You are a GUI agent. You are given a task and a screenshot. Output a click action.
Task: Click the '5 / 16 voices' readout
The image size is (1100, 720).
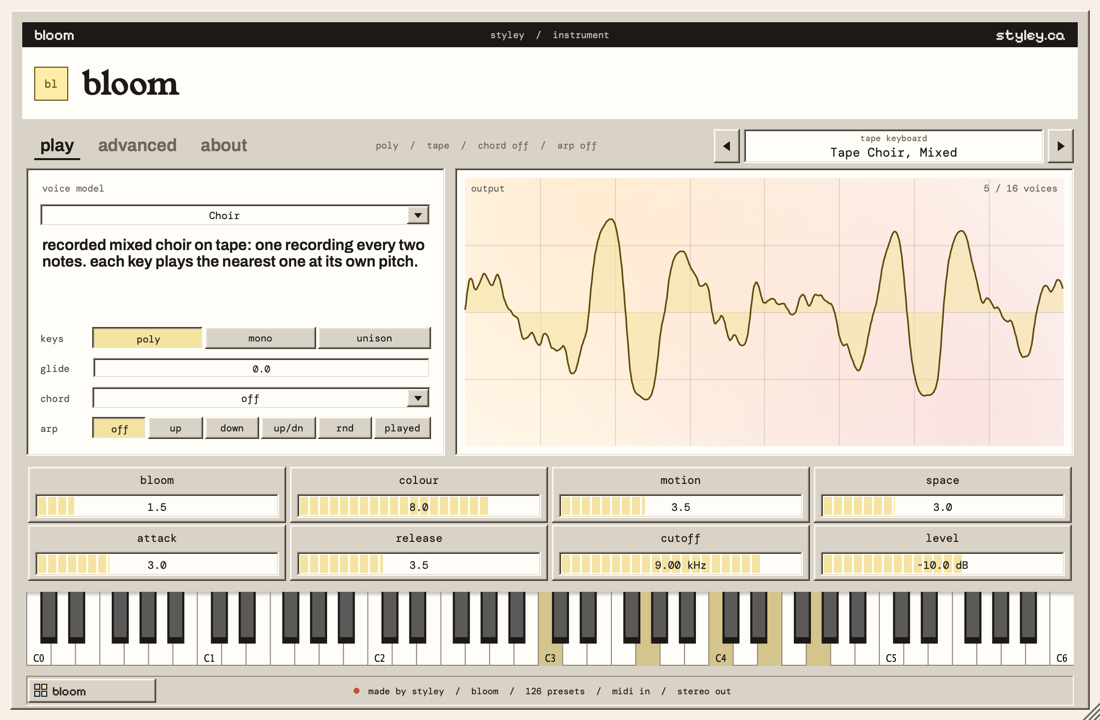(1020, 188)
